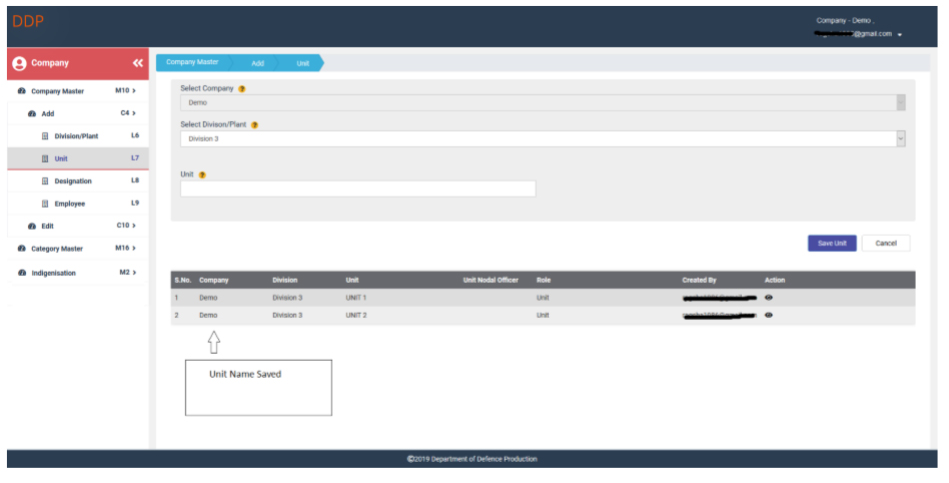949x483 pixels.
Task: Collapse the sidebar with double-chevron icon
Action: tap(137, 63)
